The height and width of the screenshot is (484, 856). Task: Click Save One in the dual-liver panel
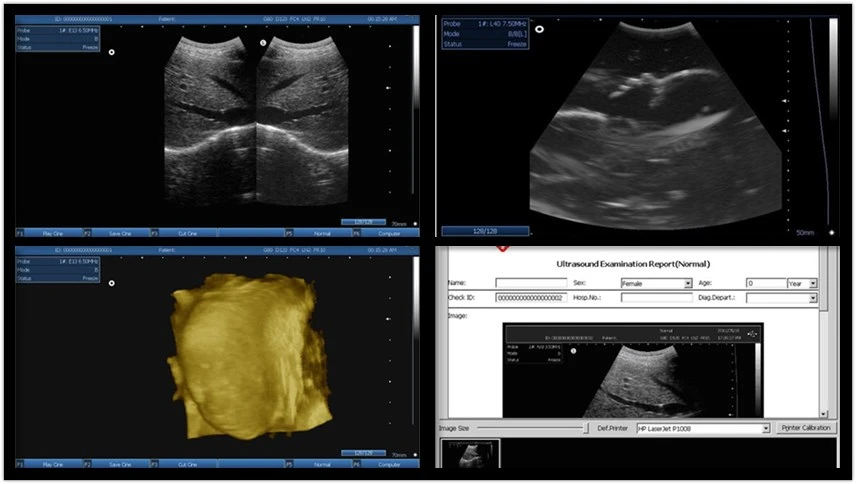pyautogui.click(x=120, y=233)
